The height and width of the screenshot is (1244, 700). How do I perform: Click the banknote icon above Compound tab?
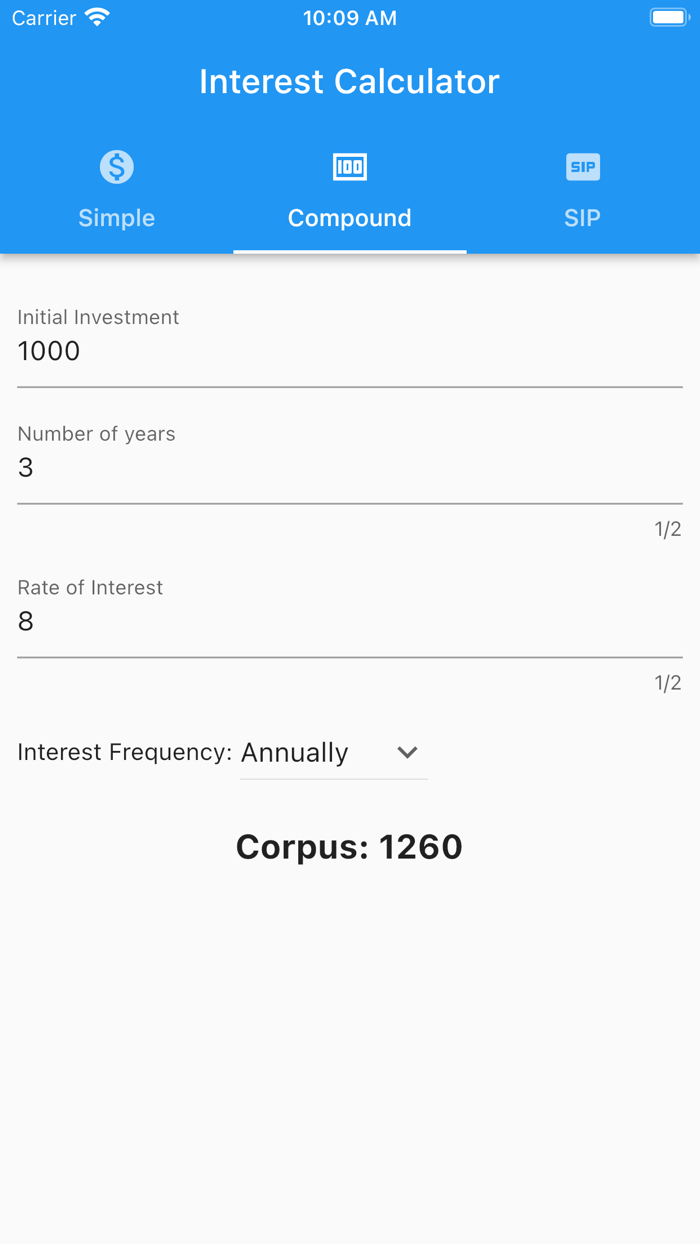(x=349, y=166)
